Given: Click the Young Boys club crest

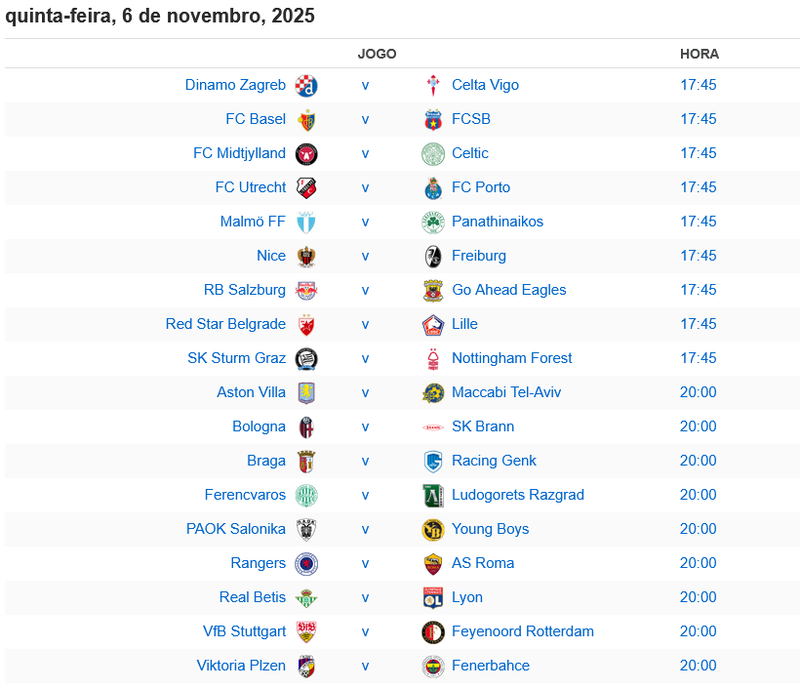Looking at the screenshot, I should point(433,529).
